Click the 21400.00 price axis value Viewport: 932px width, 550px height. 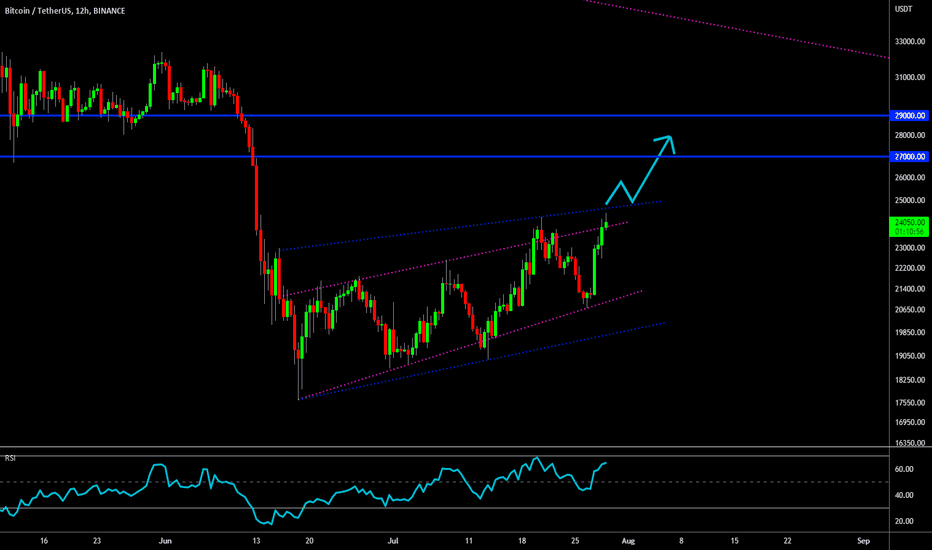(x=910, y=289)
